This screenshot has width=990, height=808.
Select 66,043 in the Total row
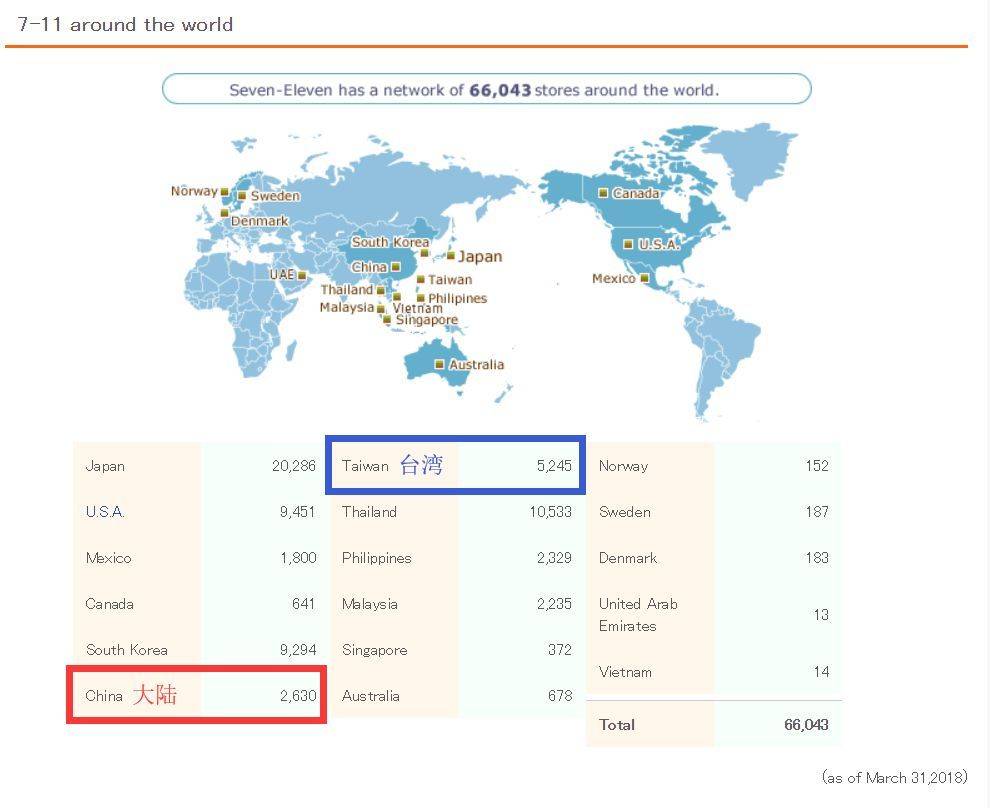[806, 725]
